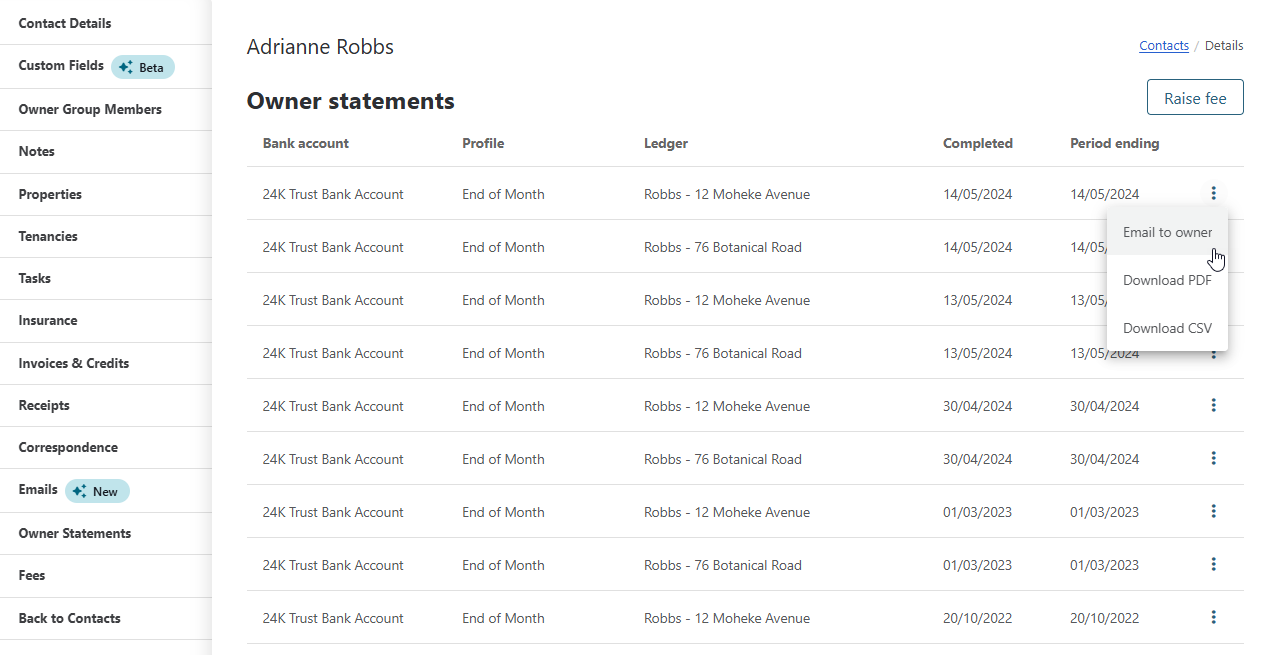Open Correspondence section in sidebar
The width and height of the screenshot is (1278, 655).
[x=68, y=447]
